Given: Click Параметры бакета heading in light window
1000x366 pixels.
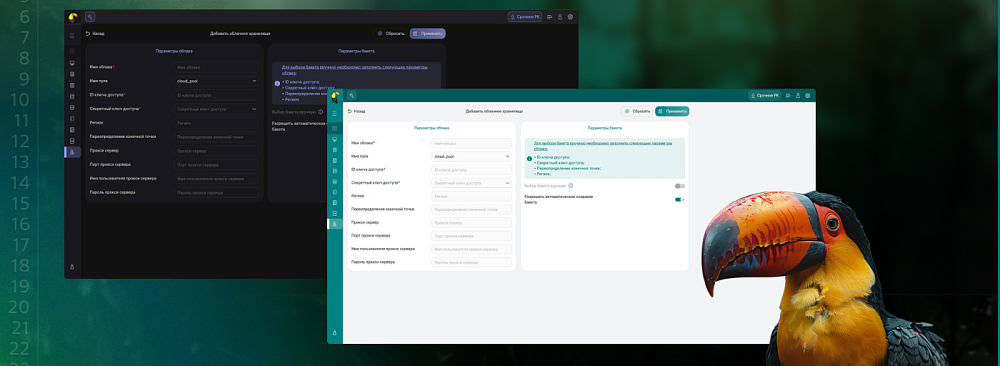Looking at the screenshot, I should (605, 128).
